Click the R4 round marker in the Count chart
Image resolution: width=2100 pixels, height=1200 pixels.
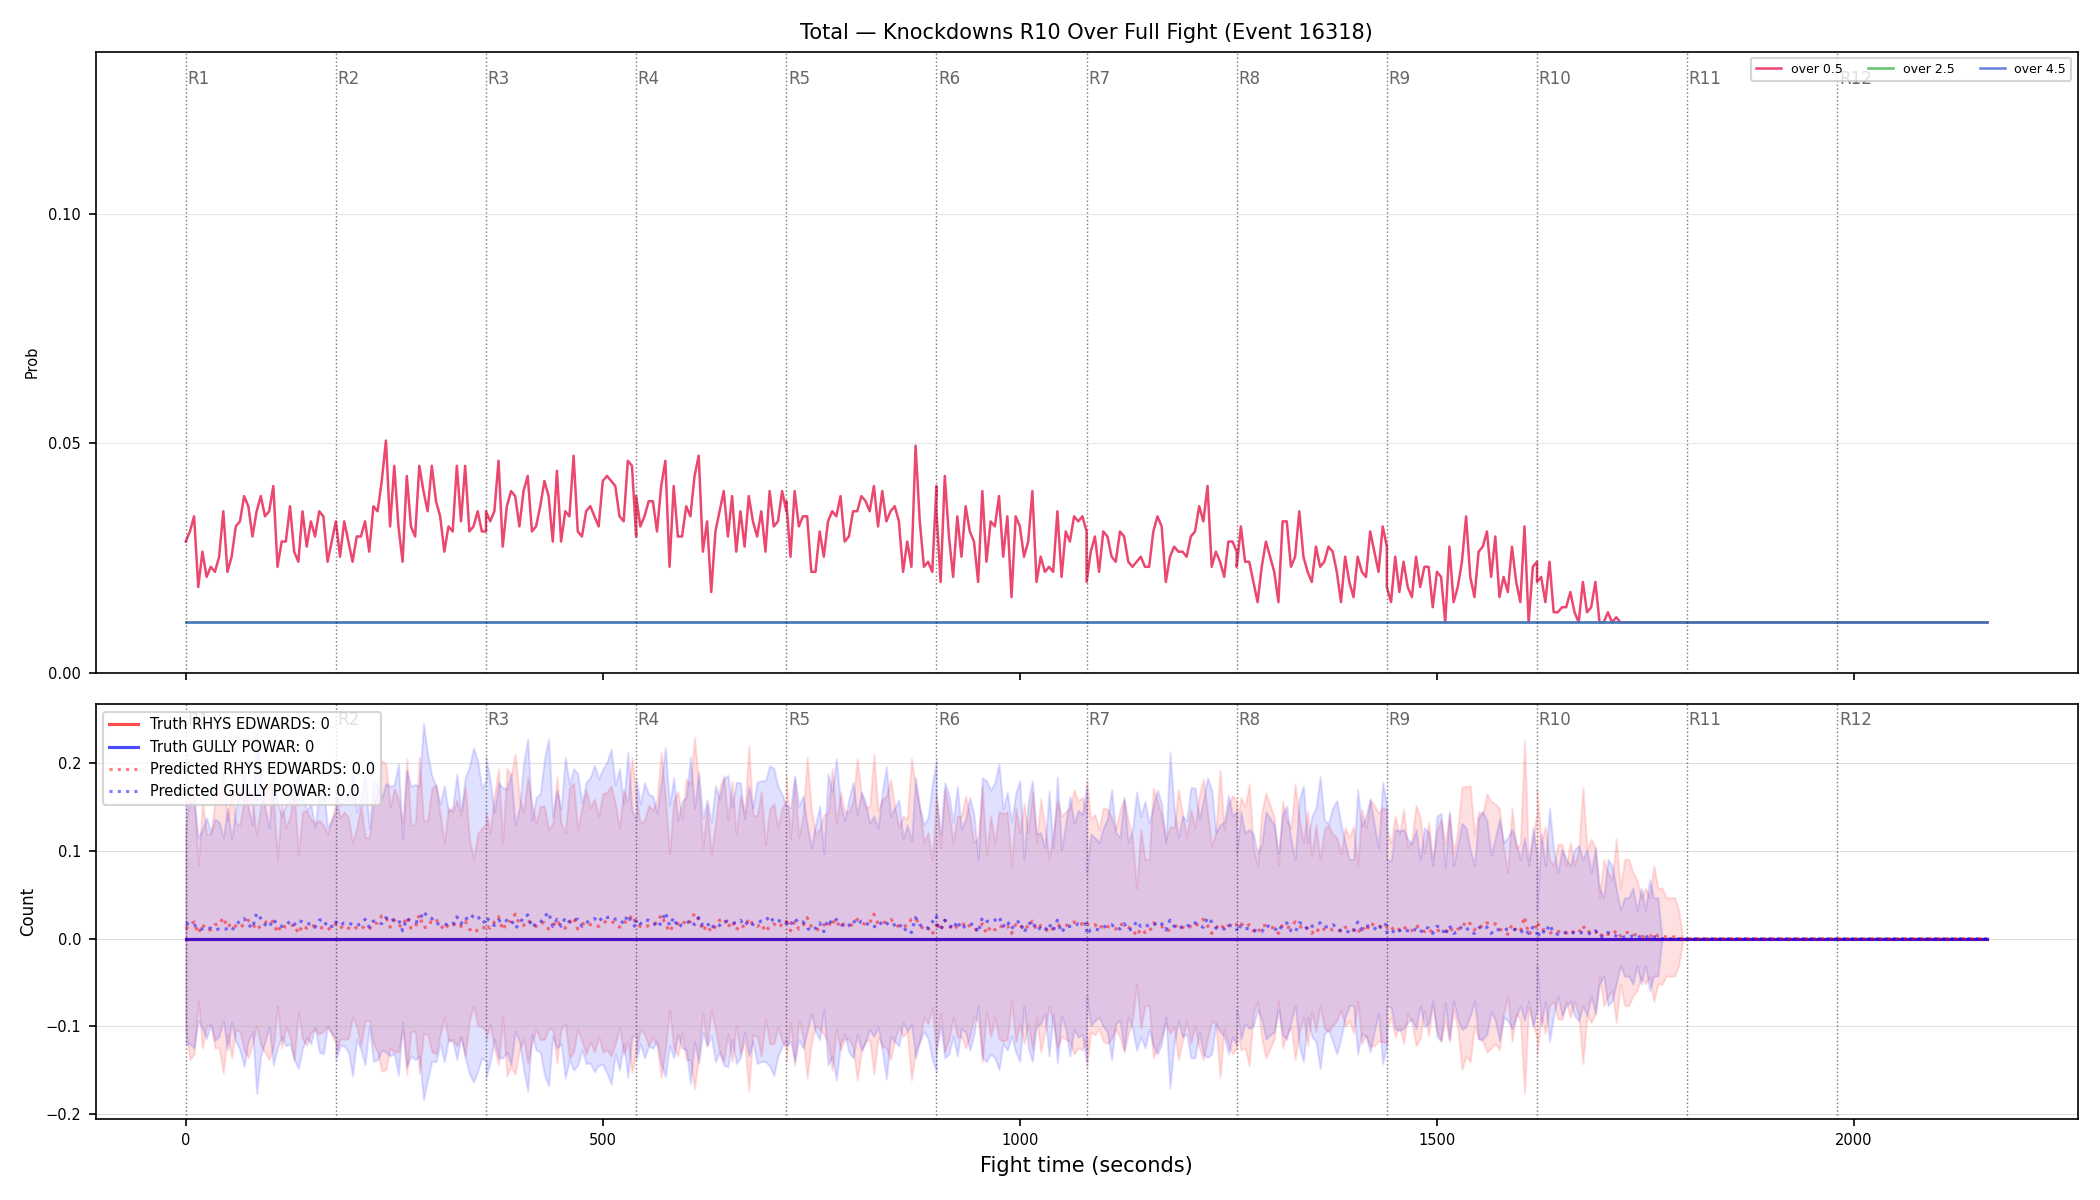click(x=648, y=719)
